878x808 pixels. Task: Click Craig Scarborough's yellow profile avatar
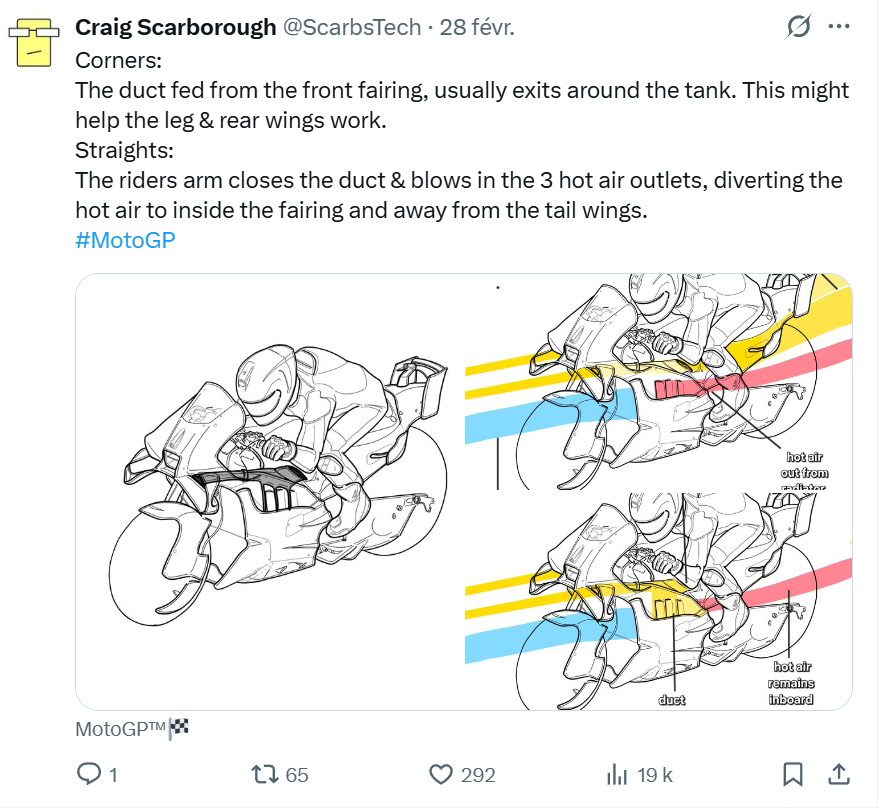pos(37,41)
